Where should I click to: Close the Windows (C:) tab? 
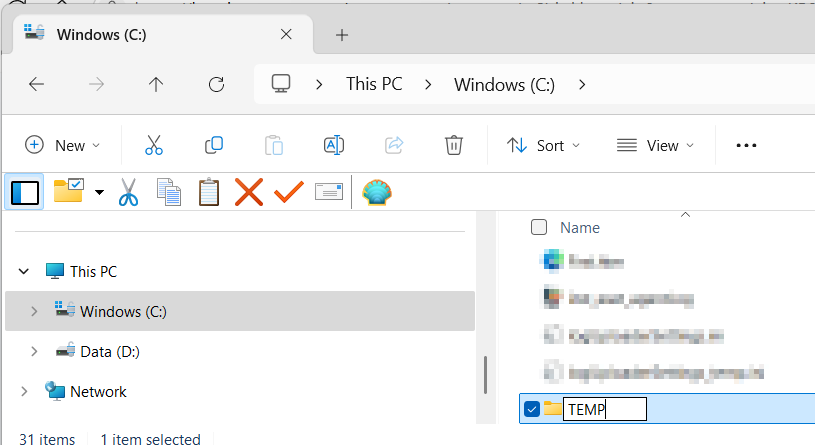click(x=286, y=34)
